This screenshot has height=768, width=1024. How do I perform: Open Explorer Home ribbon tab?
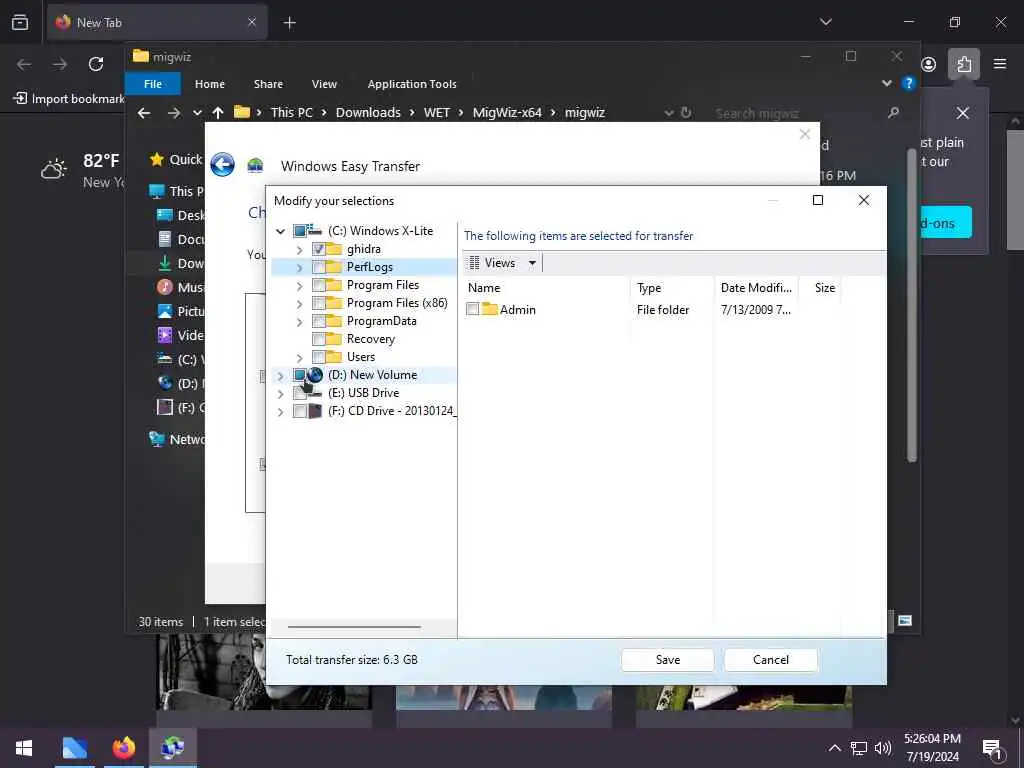[210, 84]
